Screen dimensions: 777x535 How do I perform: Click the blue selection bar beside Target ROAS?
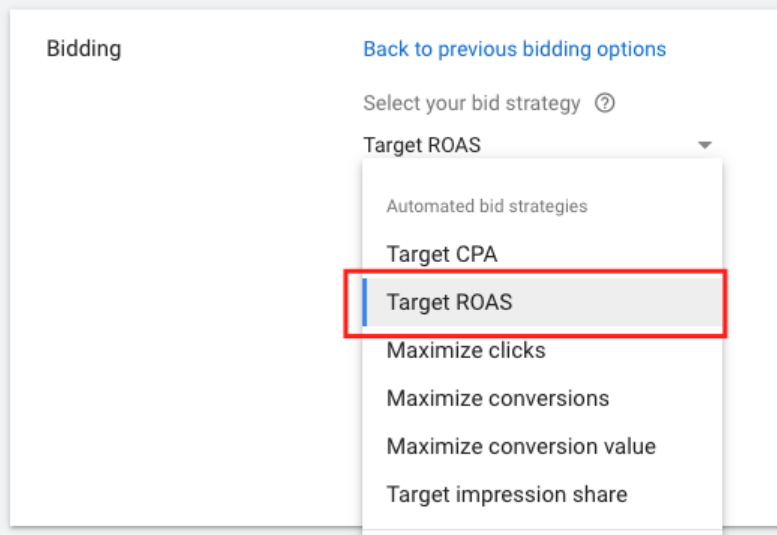tap(365, 302)
